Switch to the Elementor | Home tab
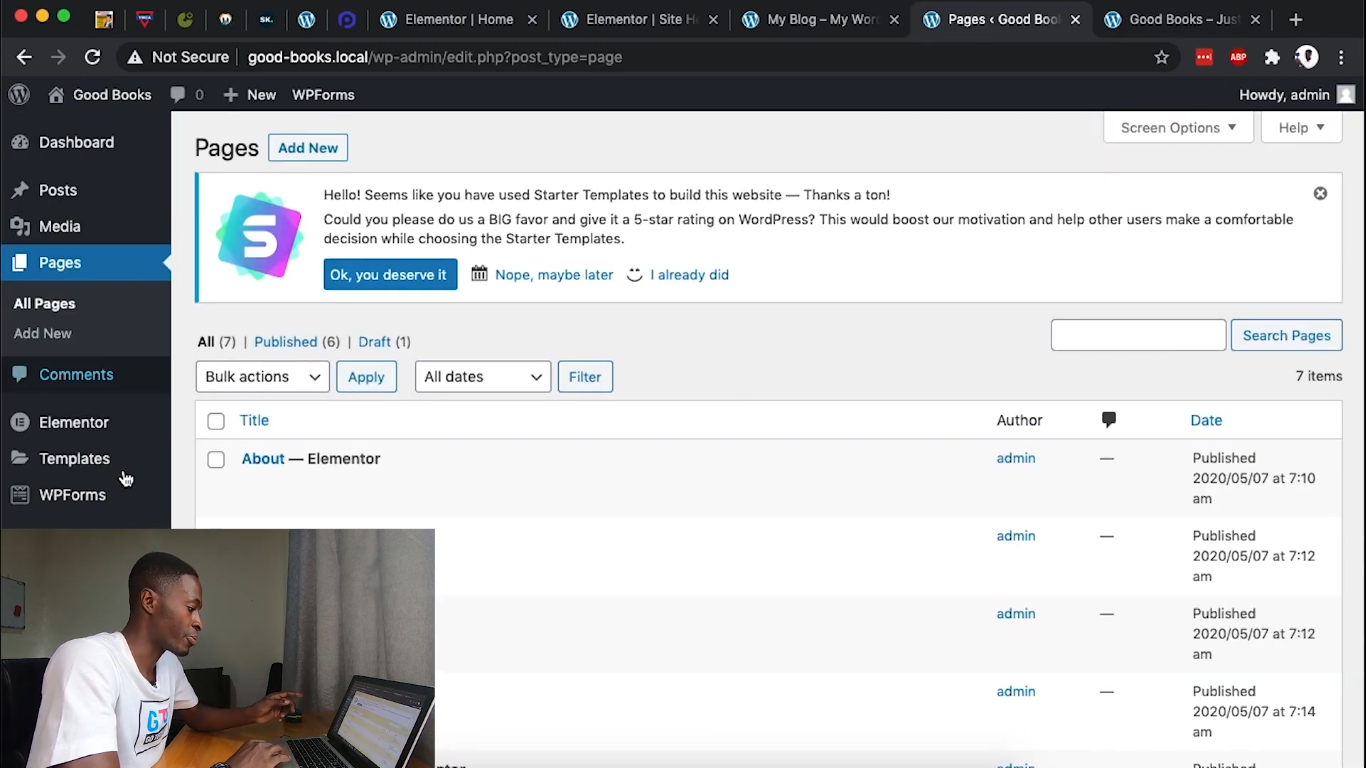The width and height of the screenshot is (1366, 768). (458, 19)
